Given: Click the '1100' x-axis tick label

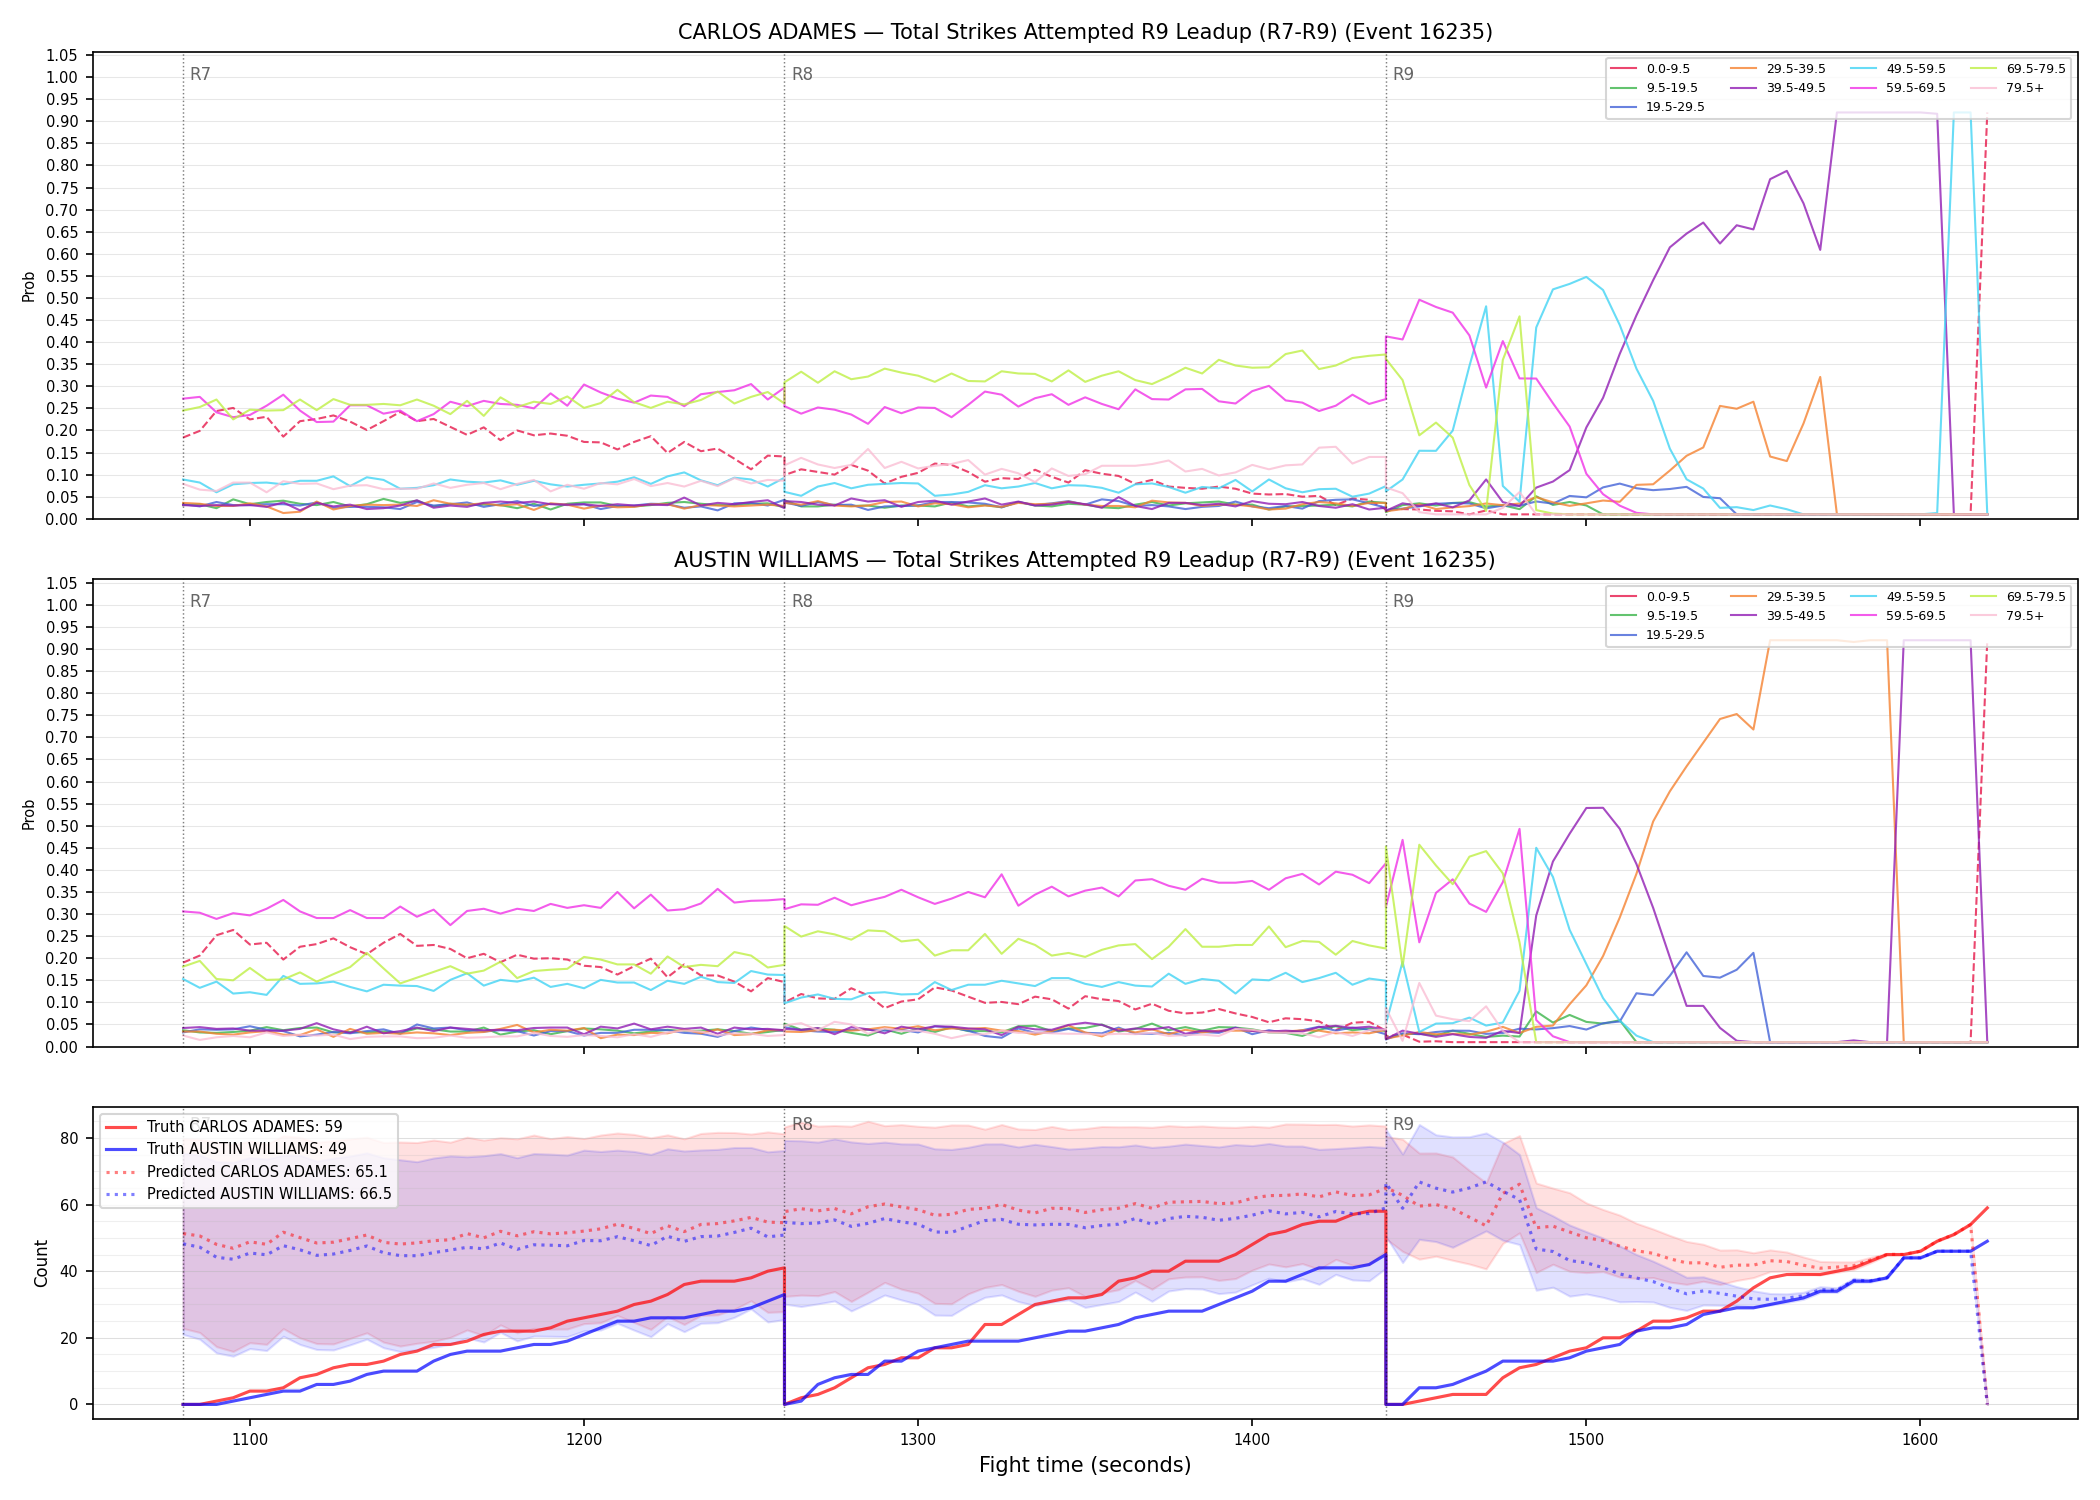Looking at the screenshot, I should [x=250, y=1440].
